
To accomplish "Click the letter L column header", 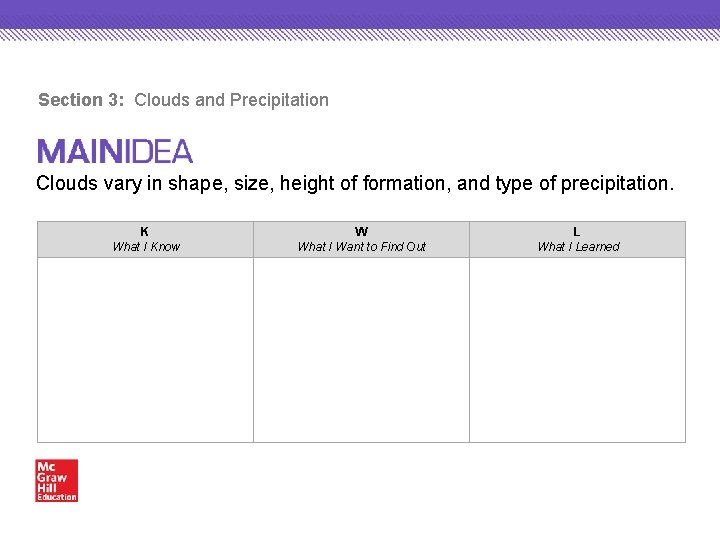I will [x=577, y=232].
